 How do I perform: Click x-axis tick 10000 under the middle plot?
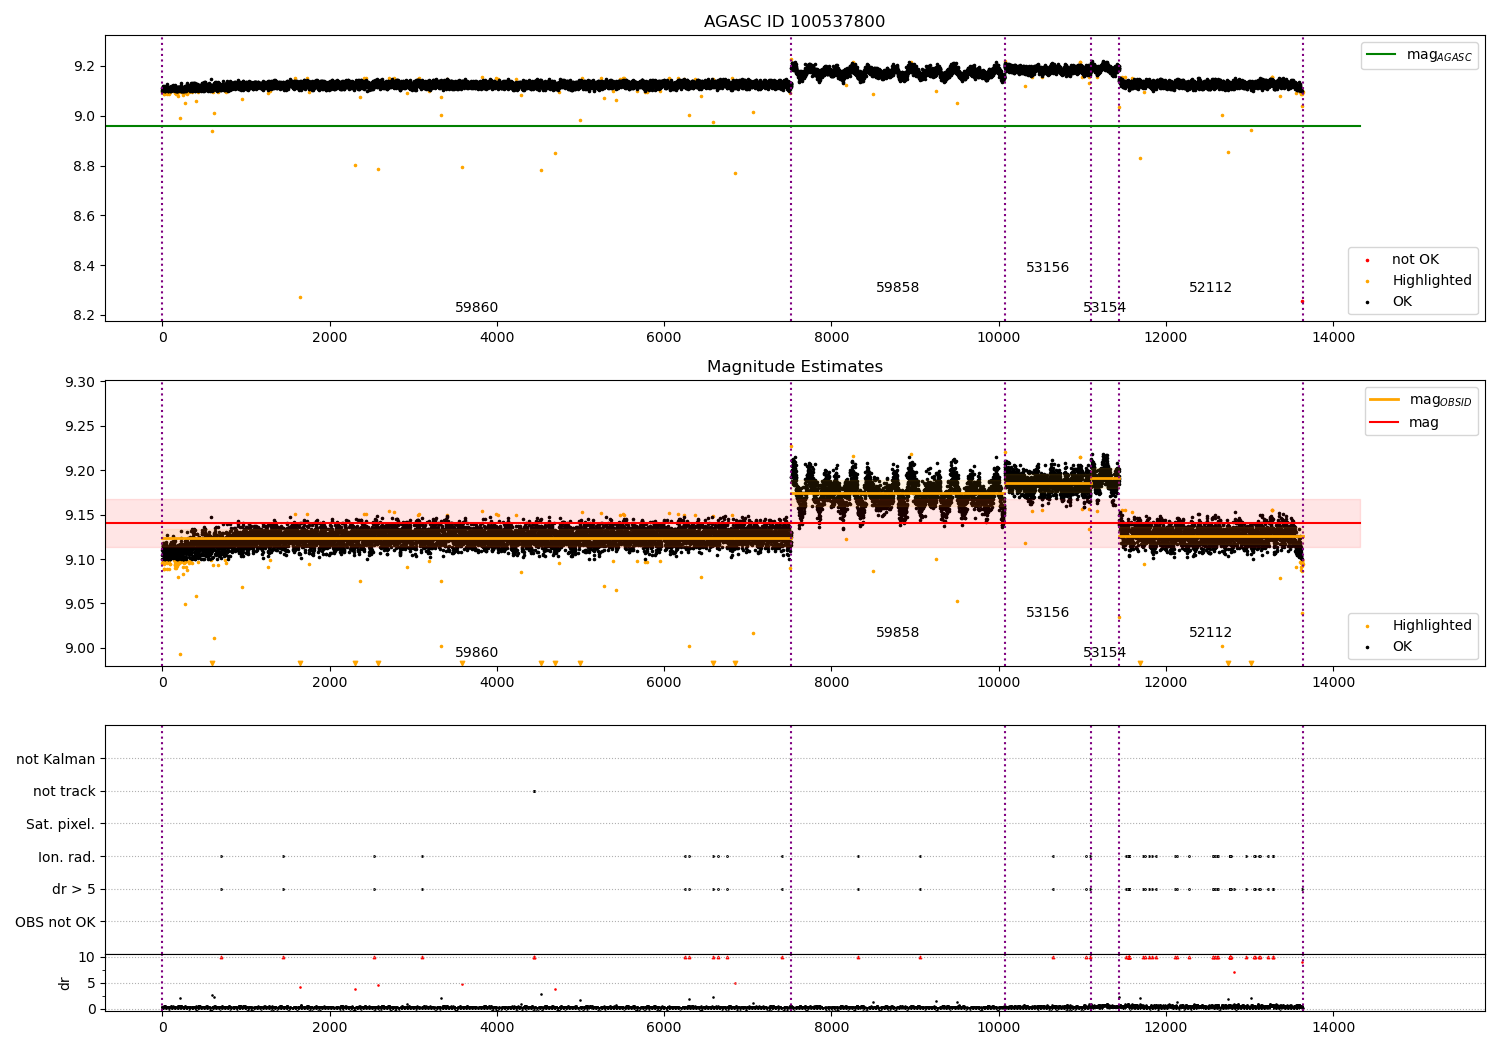pos(999,682)
